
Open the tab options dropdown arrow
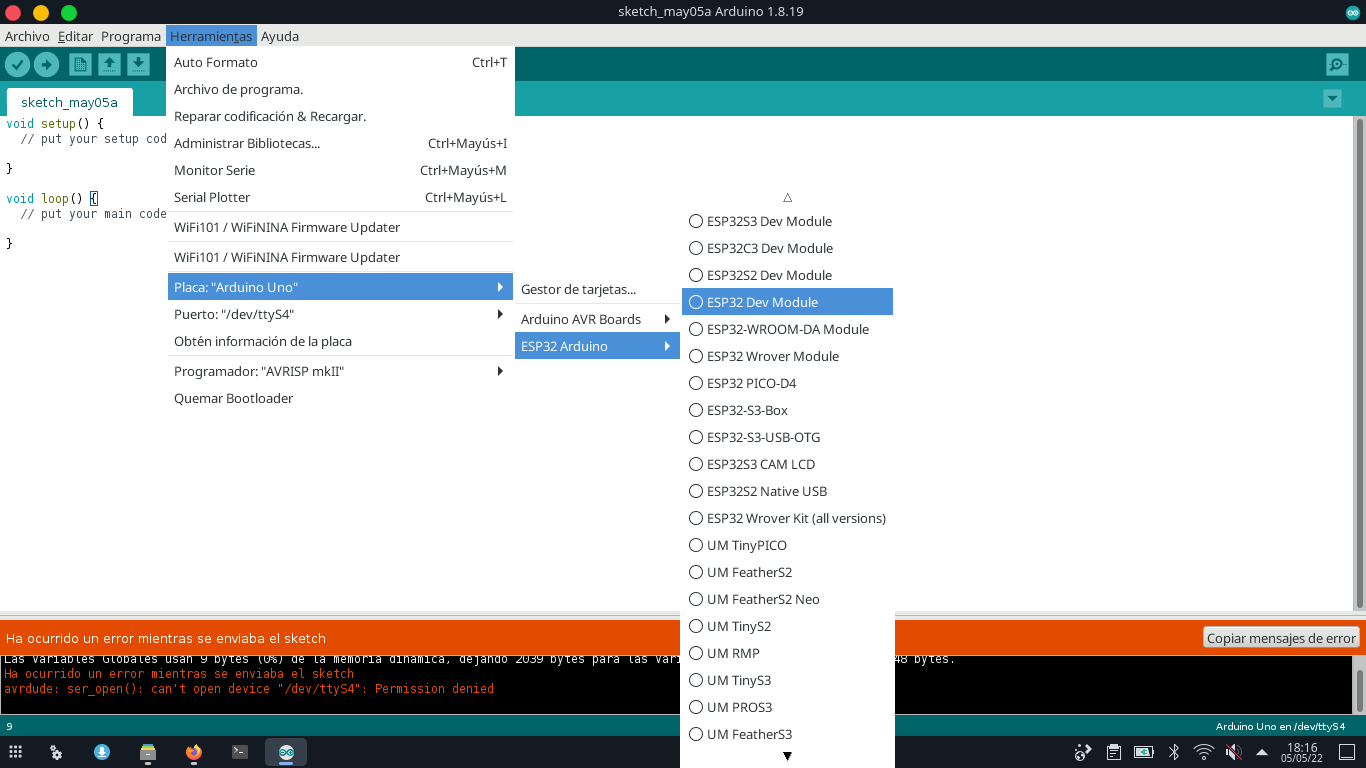click(x=1332, y=98)
